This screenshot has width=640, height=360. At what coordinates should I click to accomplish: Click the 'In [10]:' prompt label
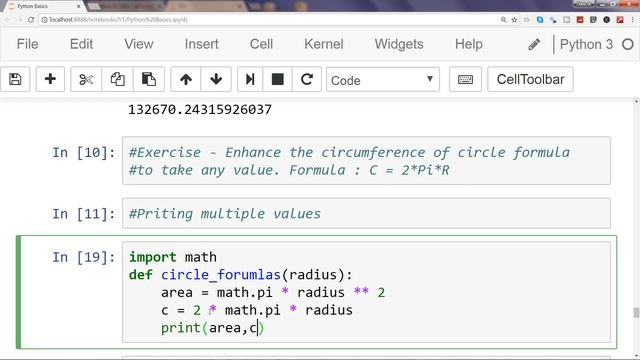[84, 153]
